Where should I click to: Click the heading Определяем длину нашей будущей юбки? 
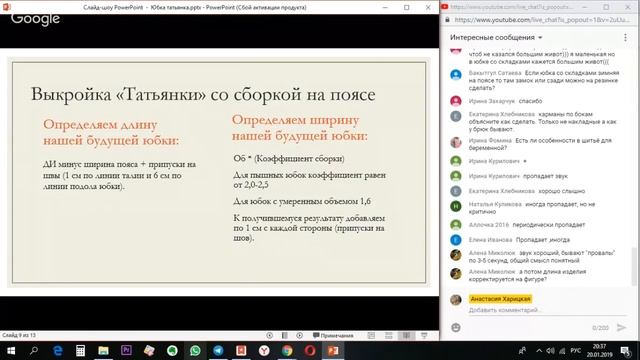111,132
